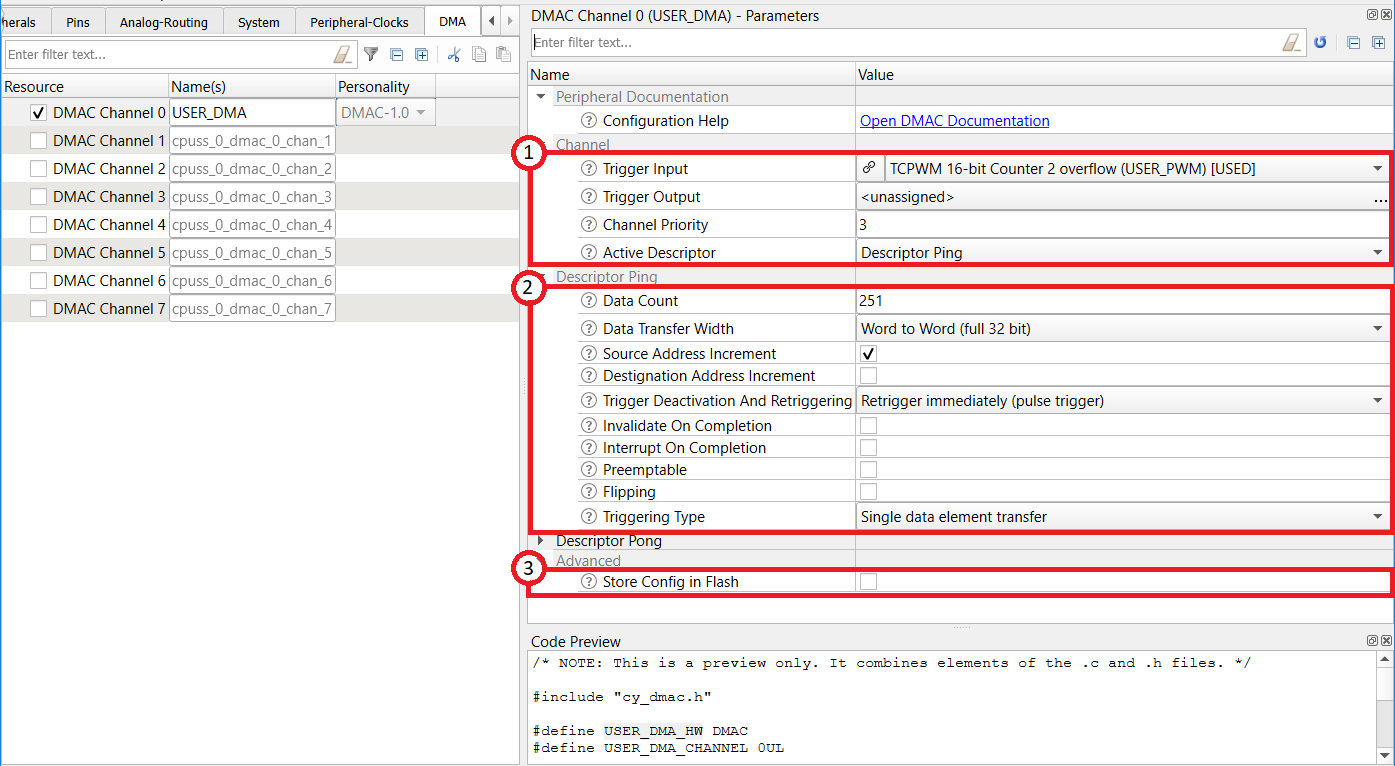The width and height of the screenshot is (1395, 766).
Task: Edit the USER_DMA name field
Action: [252, 113]
